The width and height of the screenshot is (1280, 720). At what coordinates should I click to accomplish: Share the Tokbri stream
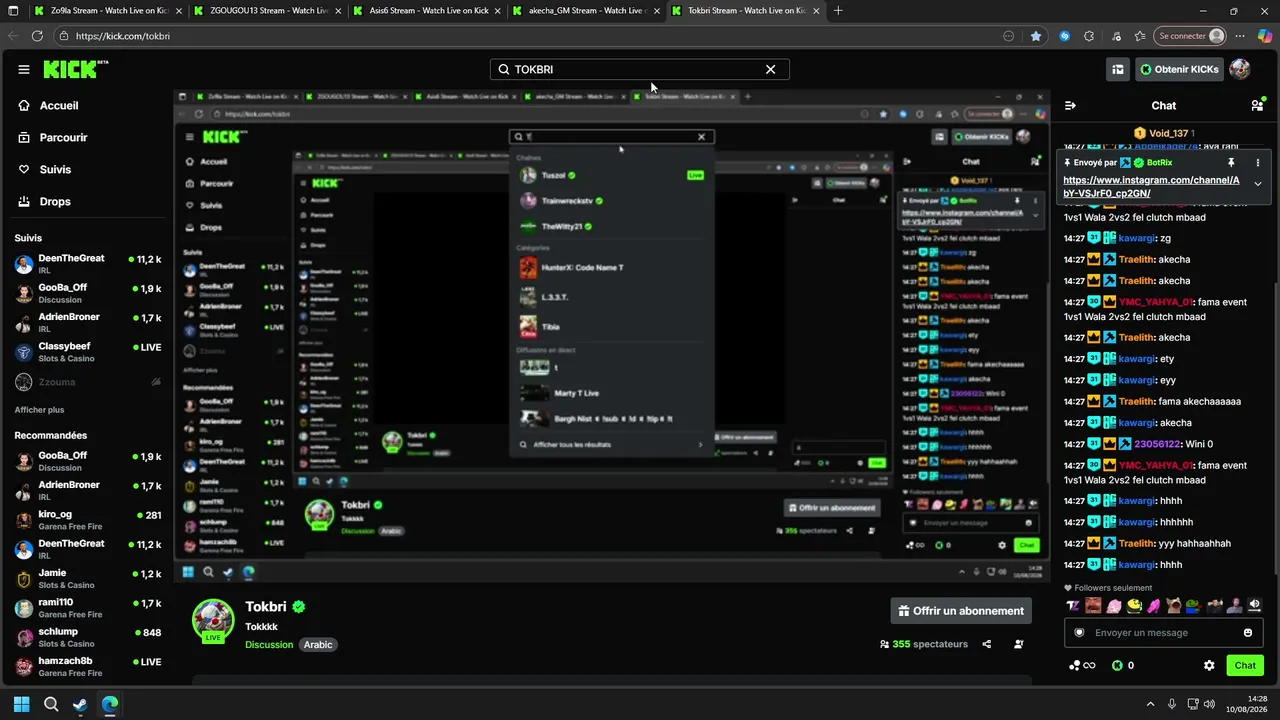[987, 645]
